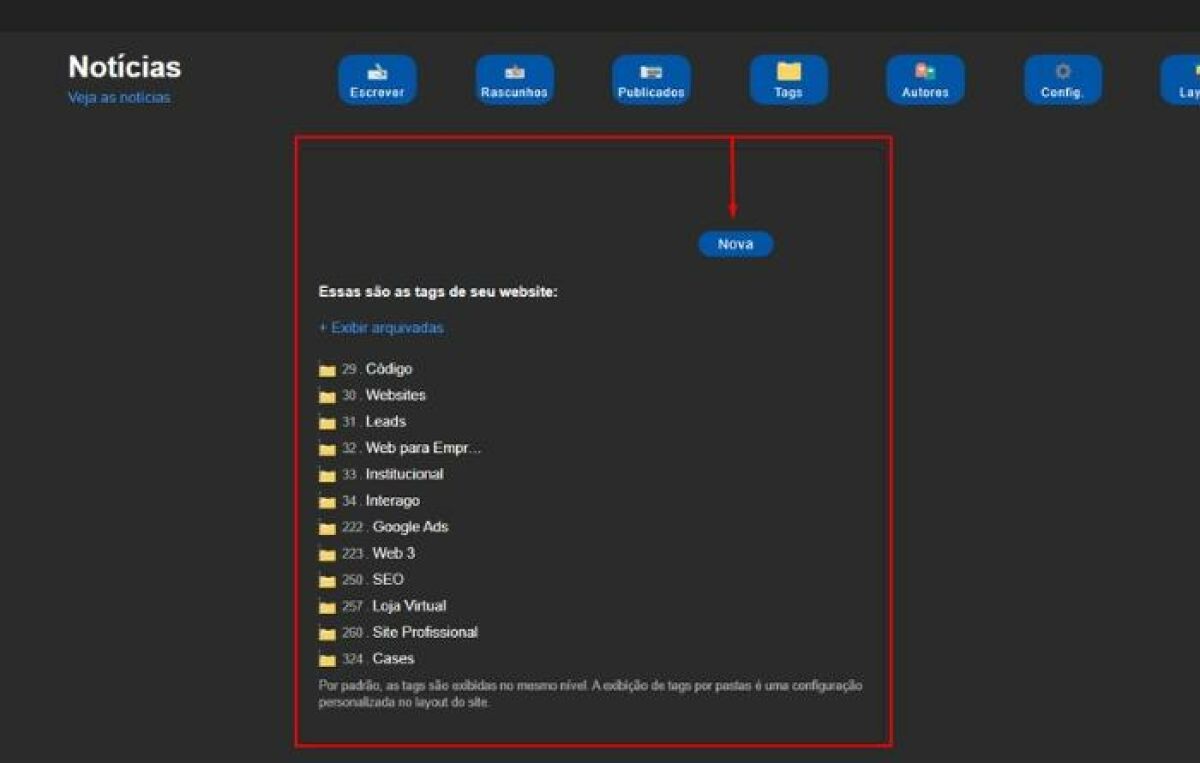
Task: Click the Veja as notícias link
Action: (x=119, y=98)
